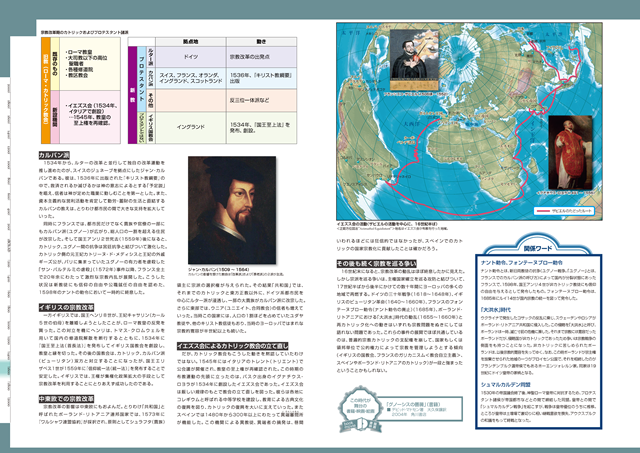
Task: Click the 中東欧での宗教改革 heading
Action: (67, 399)
